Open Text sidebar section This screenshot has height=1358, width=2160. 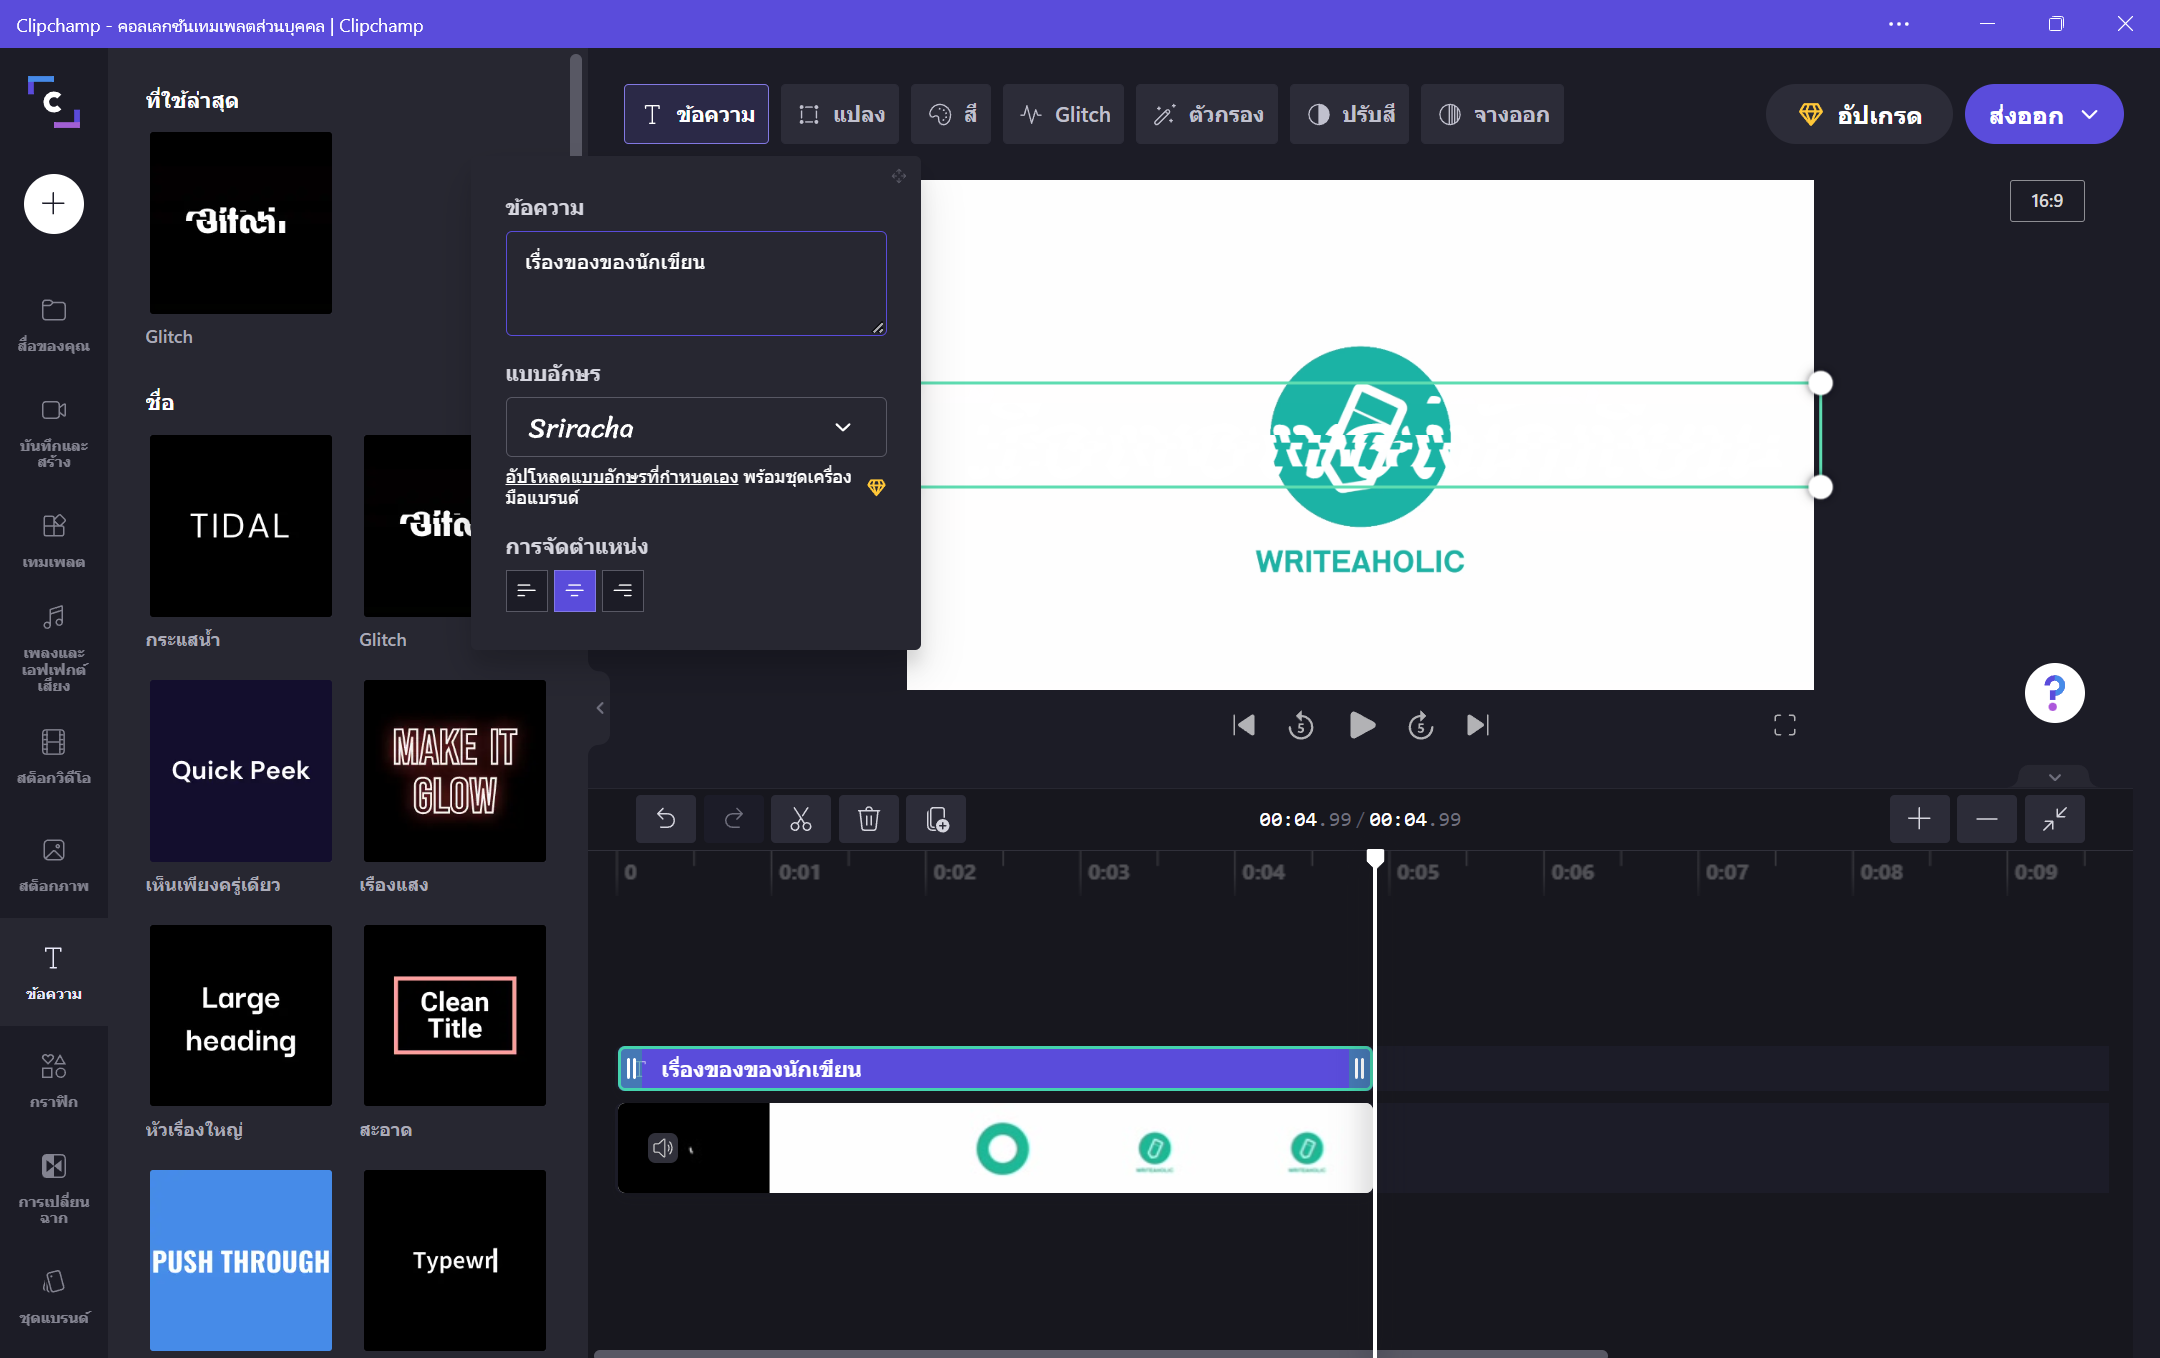coord(53,973)
